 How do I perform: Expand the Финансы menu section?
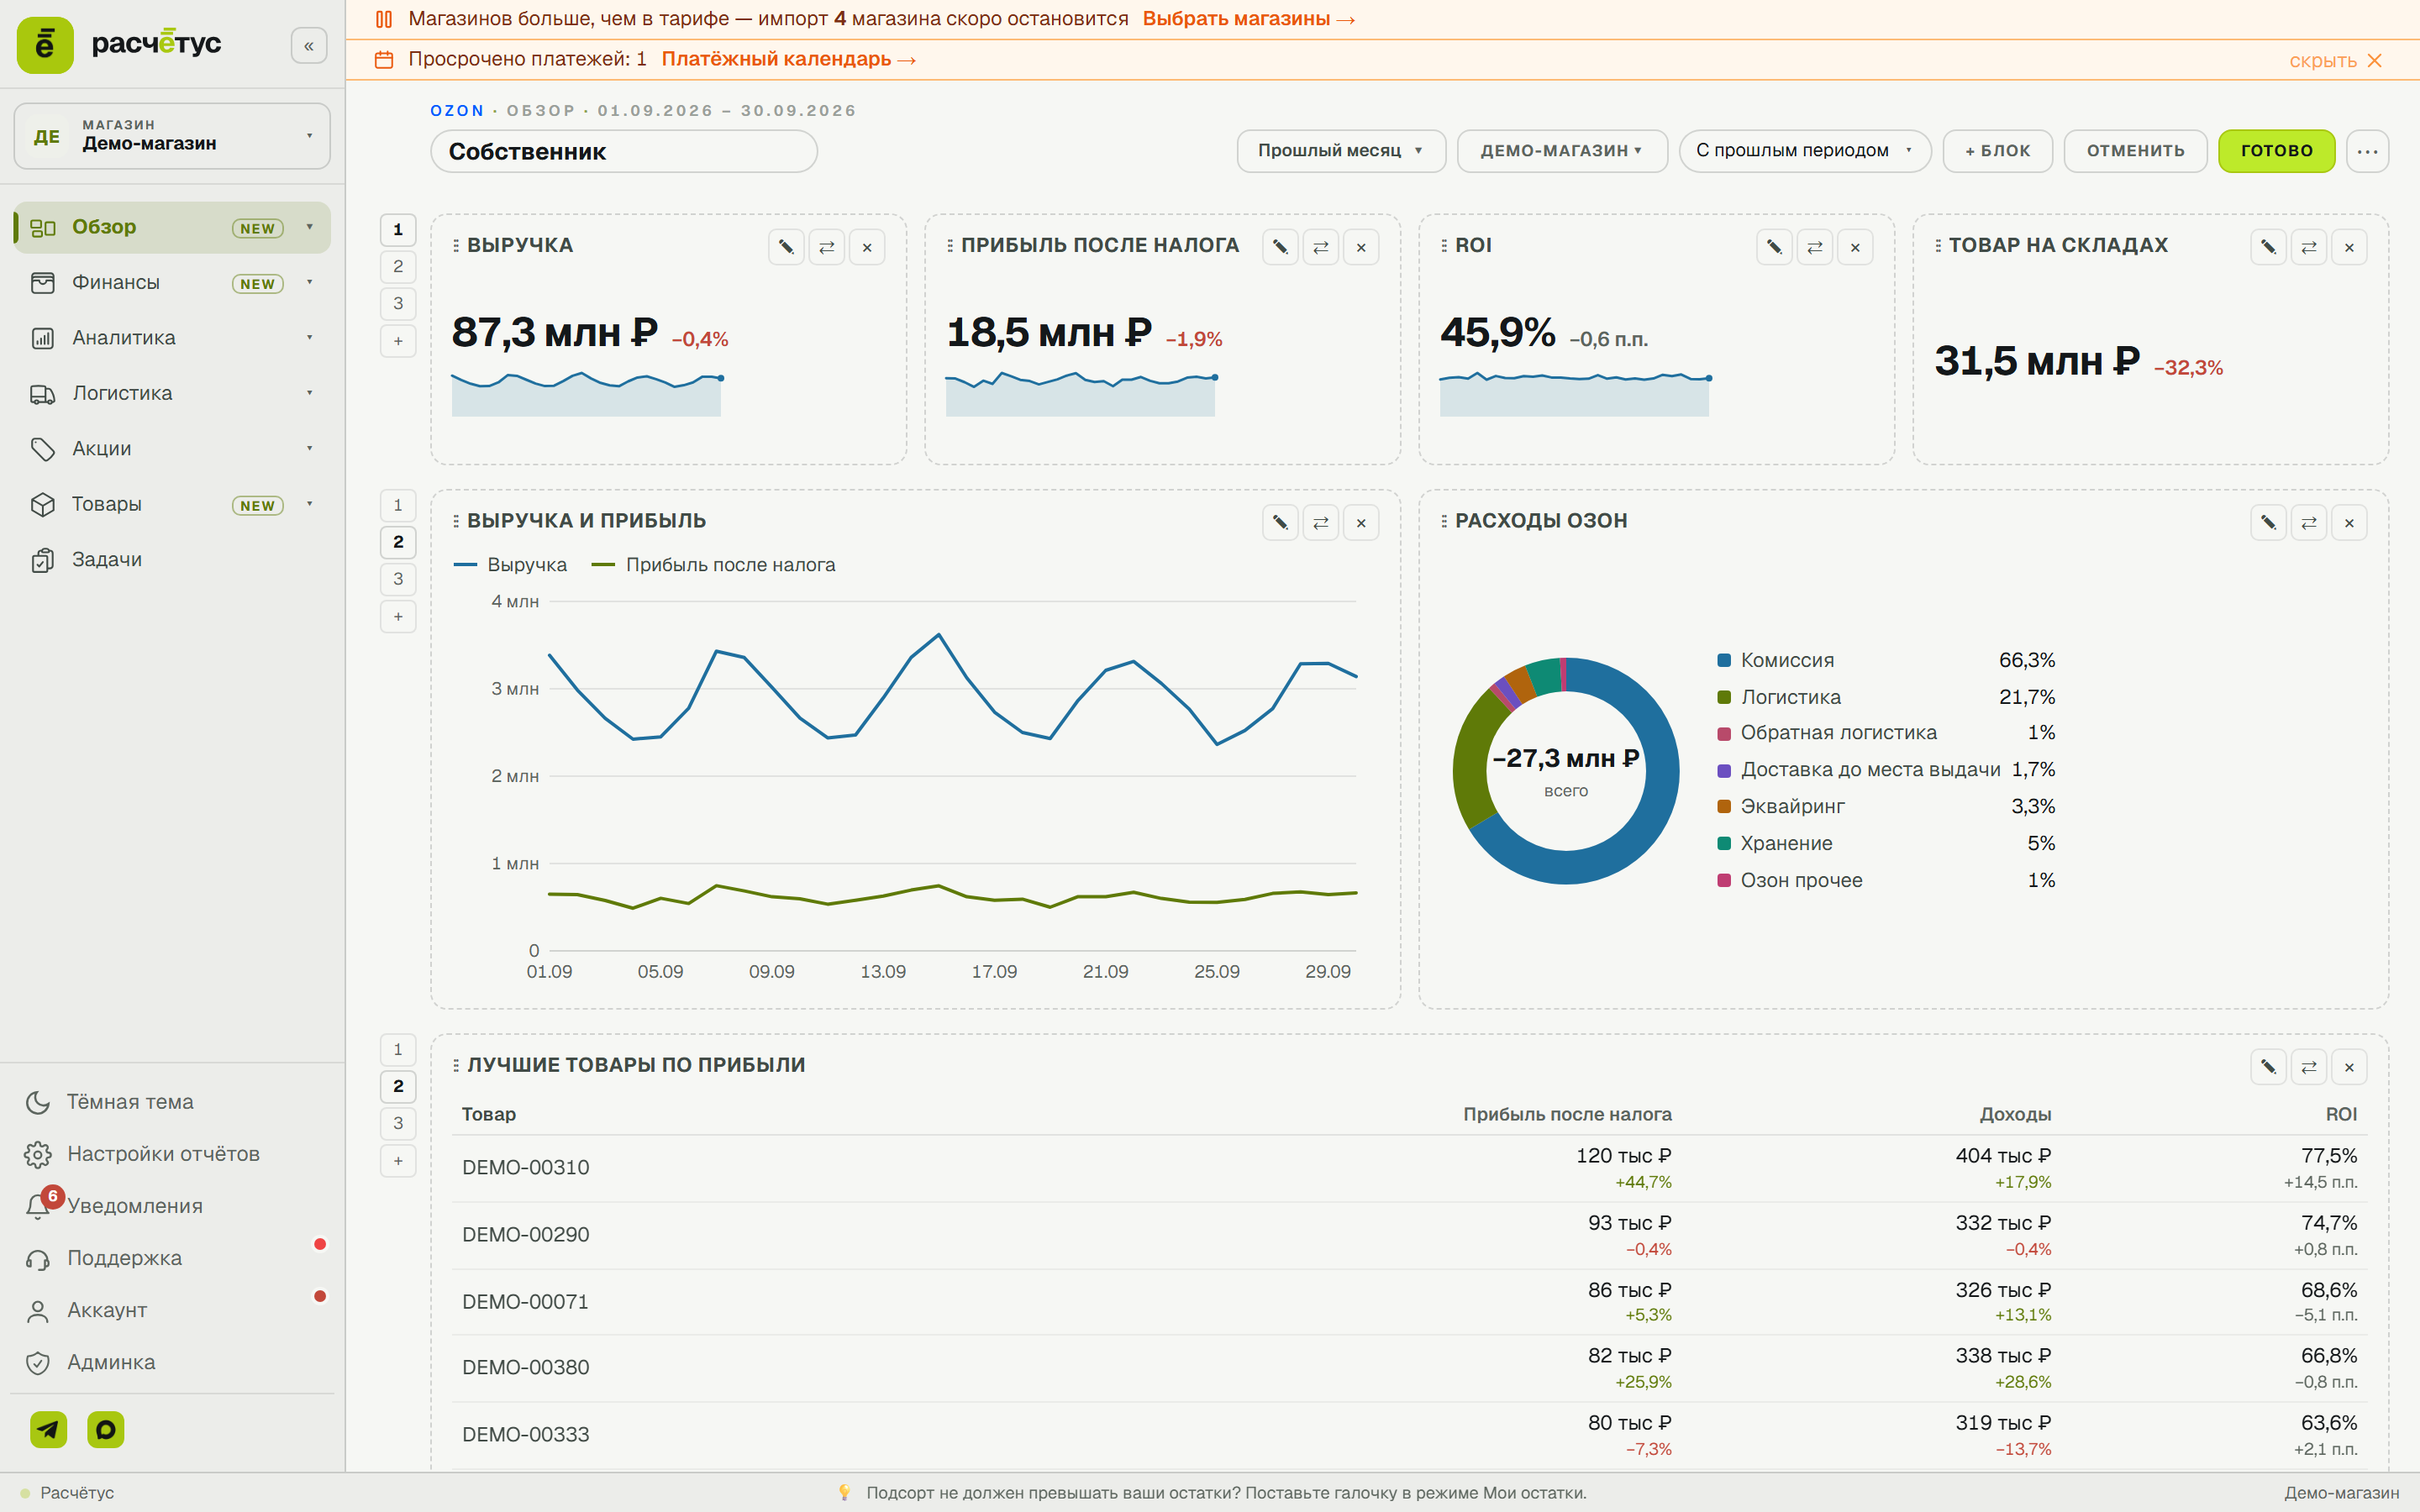pyautogui.click(x=172, y=283)
